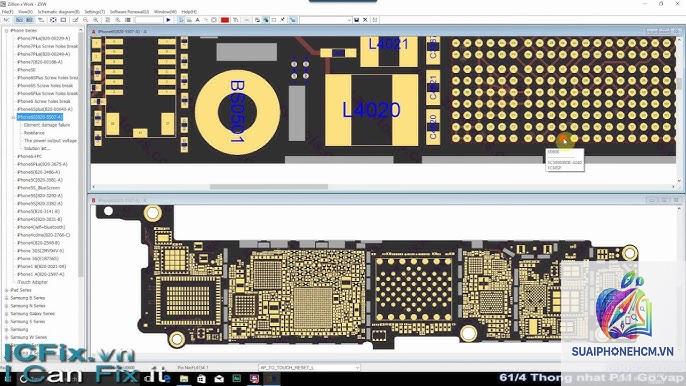The width and height of the screenshot is (686, 386).
Task: Select 'Element damage failure' tree item
Action: [47, 125]
